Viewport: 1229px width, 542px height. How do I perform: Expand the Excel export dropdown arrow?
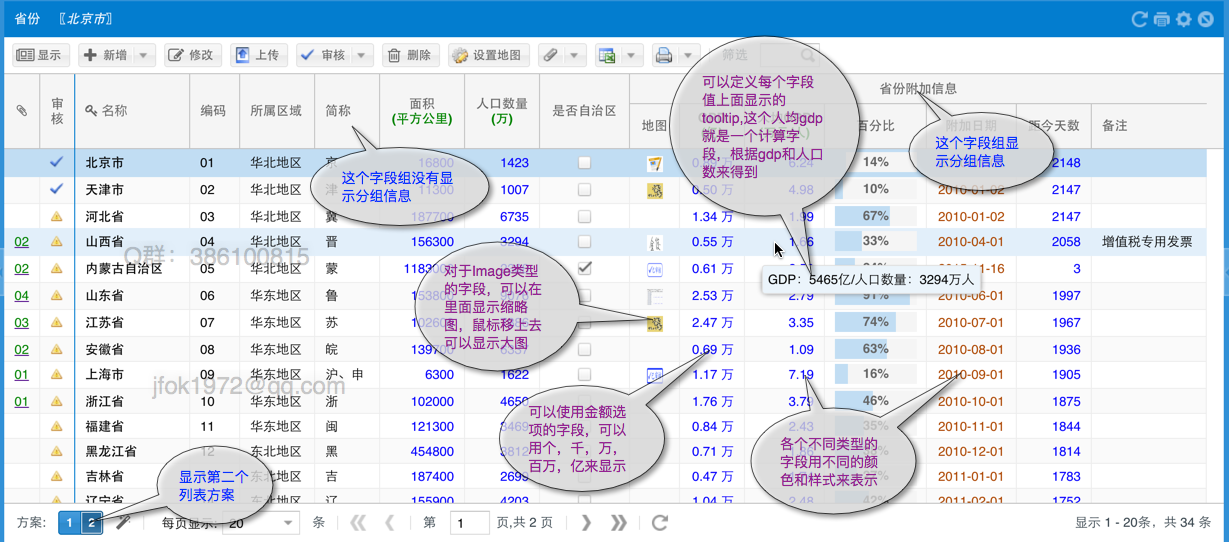[631, 55]
